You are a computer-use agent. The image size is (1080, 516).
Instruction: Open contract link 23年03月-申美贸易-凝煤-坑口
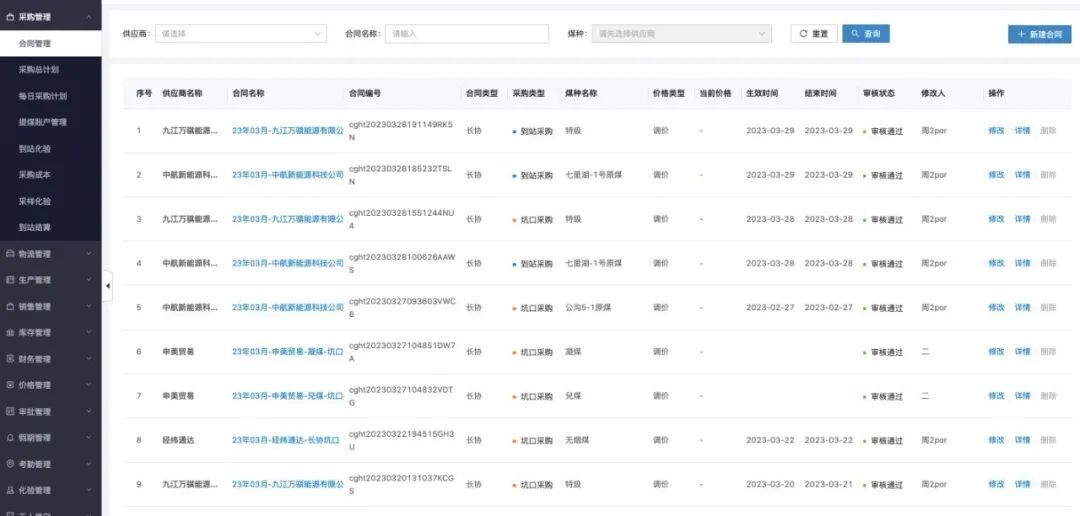click(x=287, y=351)
